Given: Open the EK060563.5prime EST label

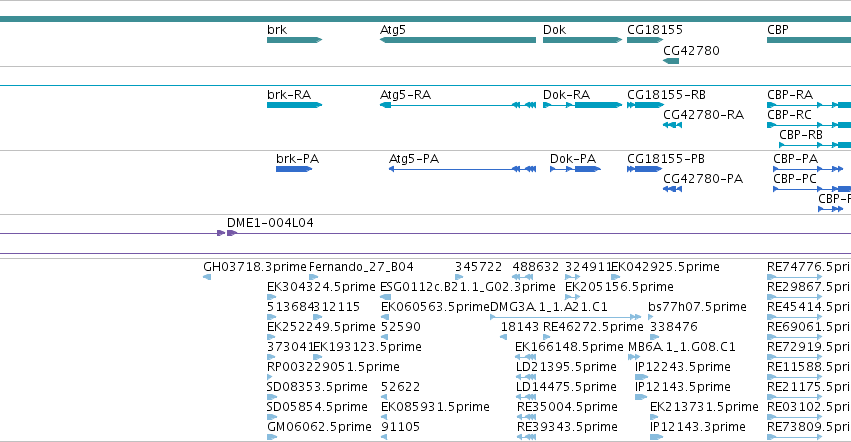Looking at the screenshot, I should (435, 307).
